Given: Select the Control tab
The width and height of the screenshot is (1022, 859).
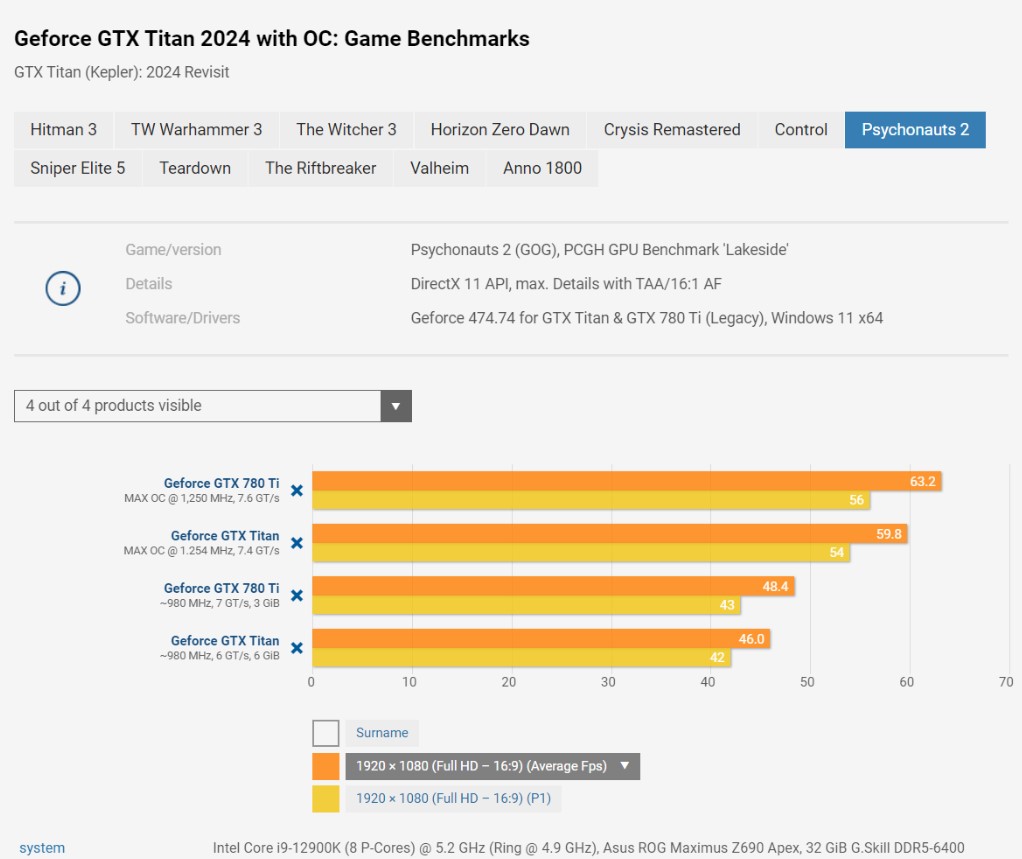Looking at the screenshot, I should point(800,130).
